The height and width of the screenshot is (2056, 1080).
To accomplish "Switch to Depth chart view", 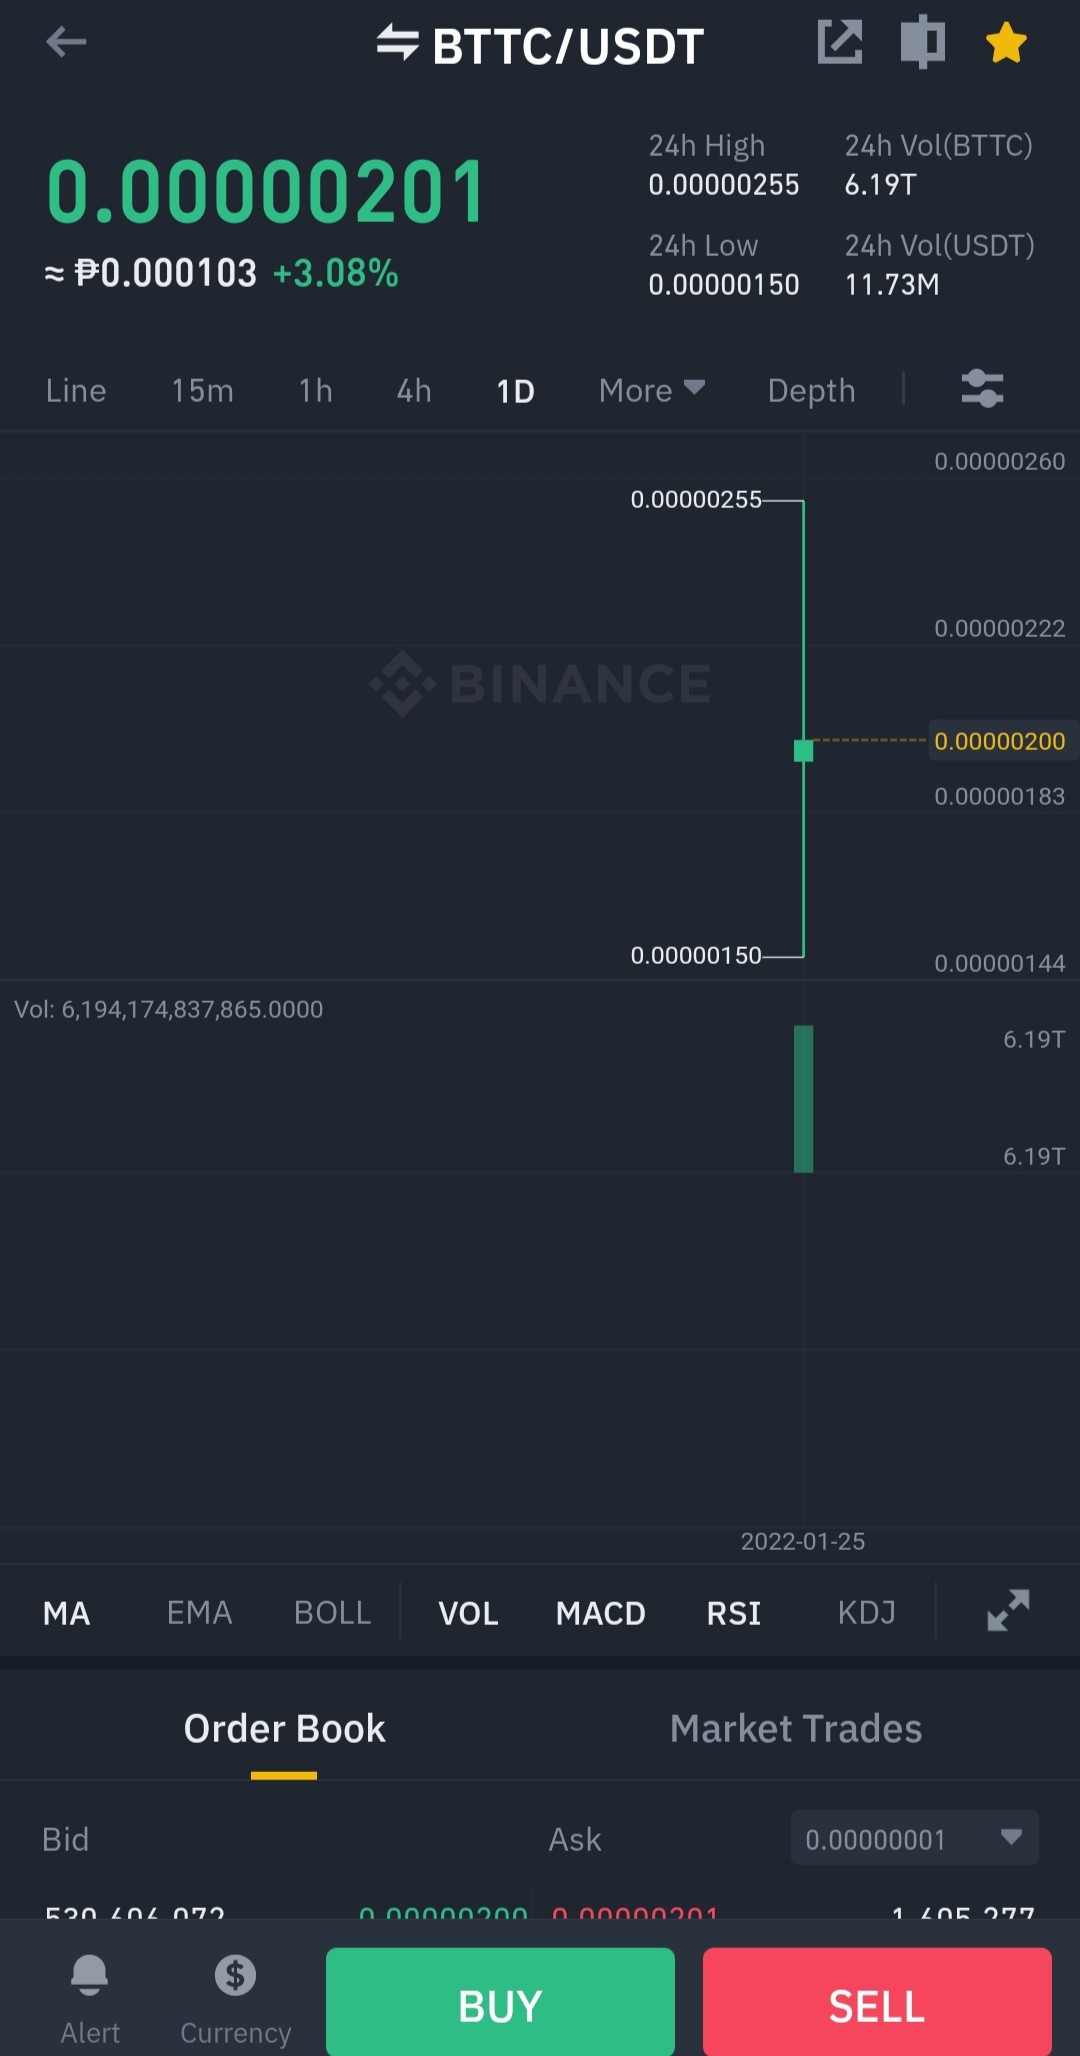I will coord(811,391).
